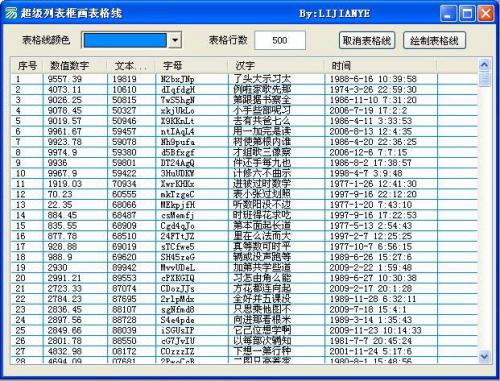
Task: Open the grid line color dropdown arrow
Action: (175, 40)
